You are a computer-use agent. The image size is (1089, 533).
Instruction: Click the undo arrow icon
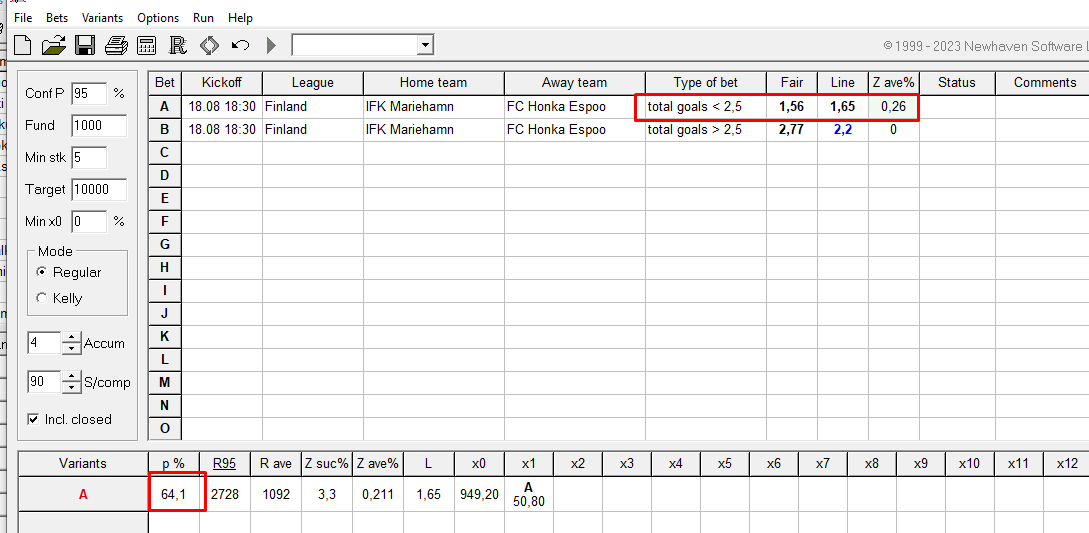pos(240,46)
